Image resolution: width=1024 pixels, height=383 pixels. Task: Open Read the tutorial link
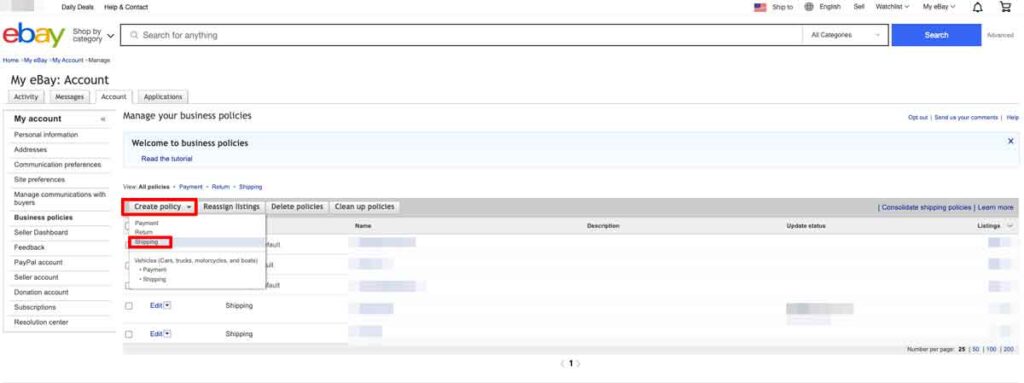click(x=167, y=159)
